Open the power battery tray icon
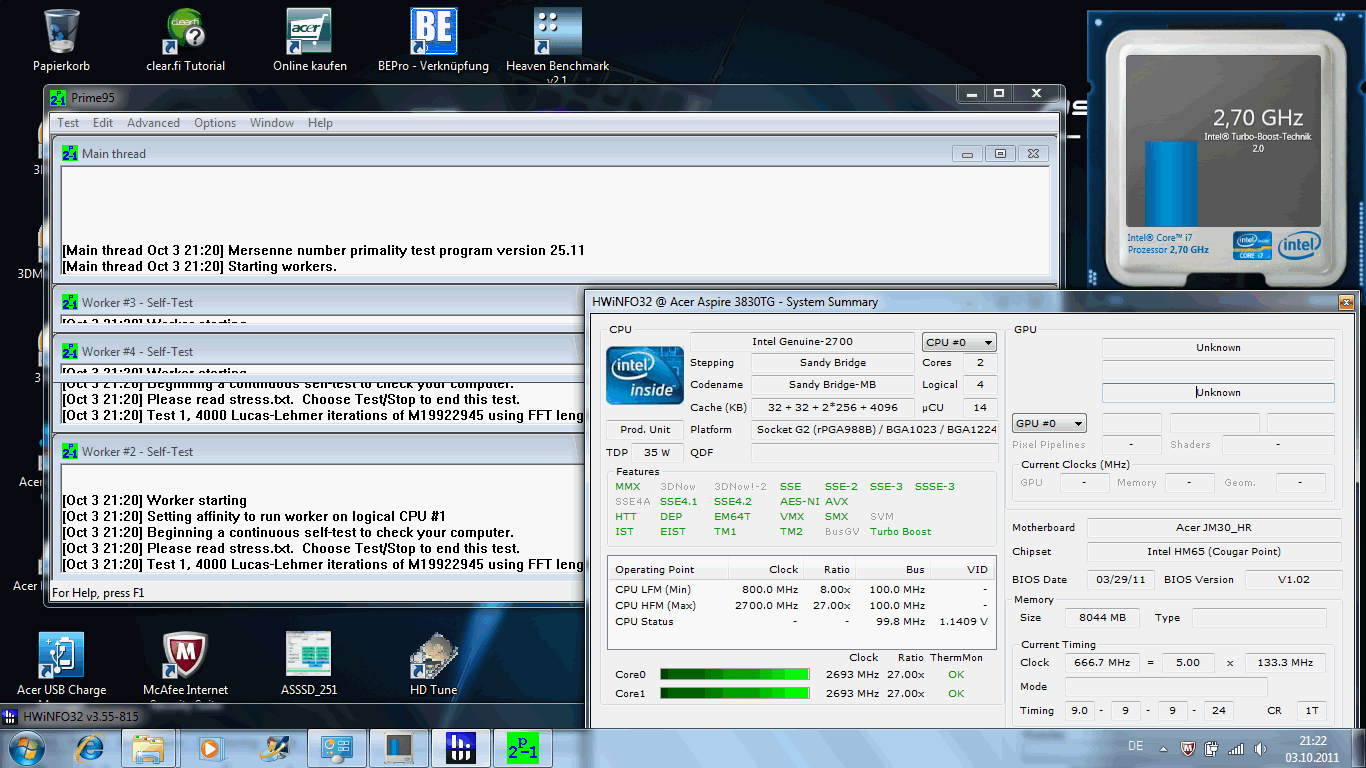 (1211, 748)
